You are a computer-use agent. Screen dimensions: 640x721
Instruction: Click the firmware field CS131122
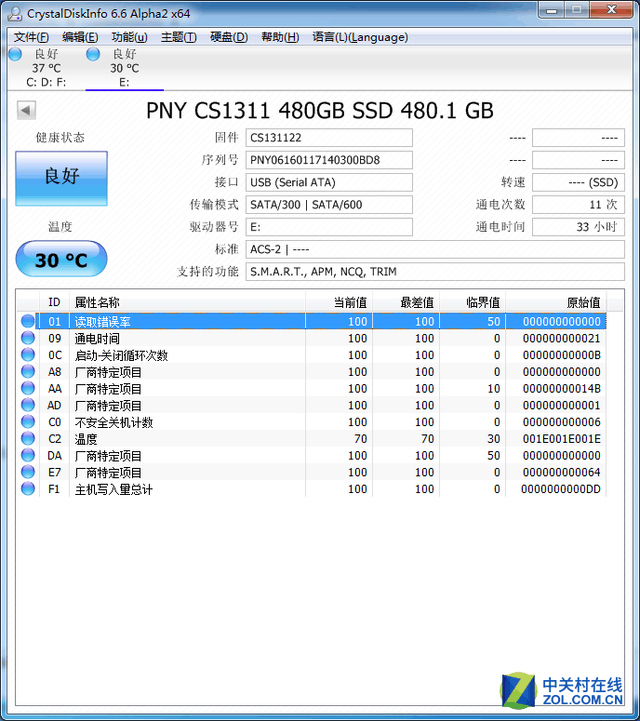[329, 137]
